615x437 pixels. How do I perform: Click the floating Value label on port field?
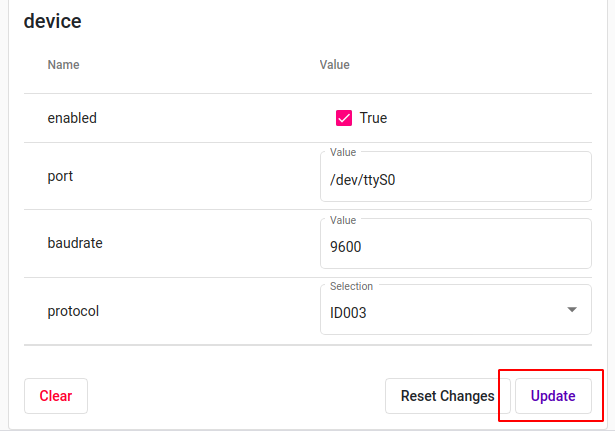(x=343, y=152)
